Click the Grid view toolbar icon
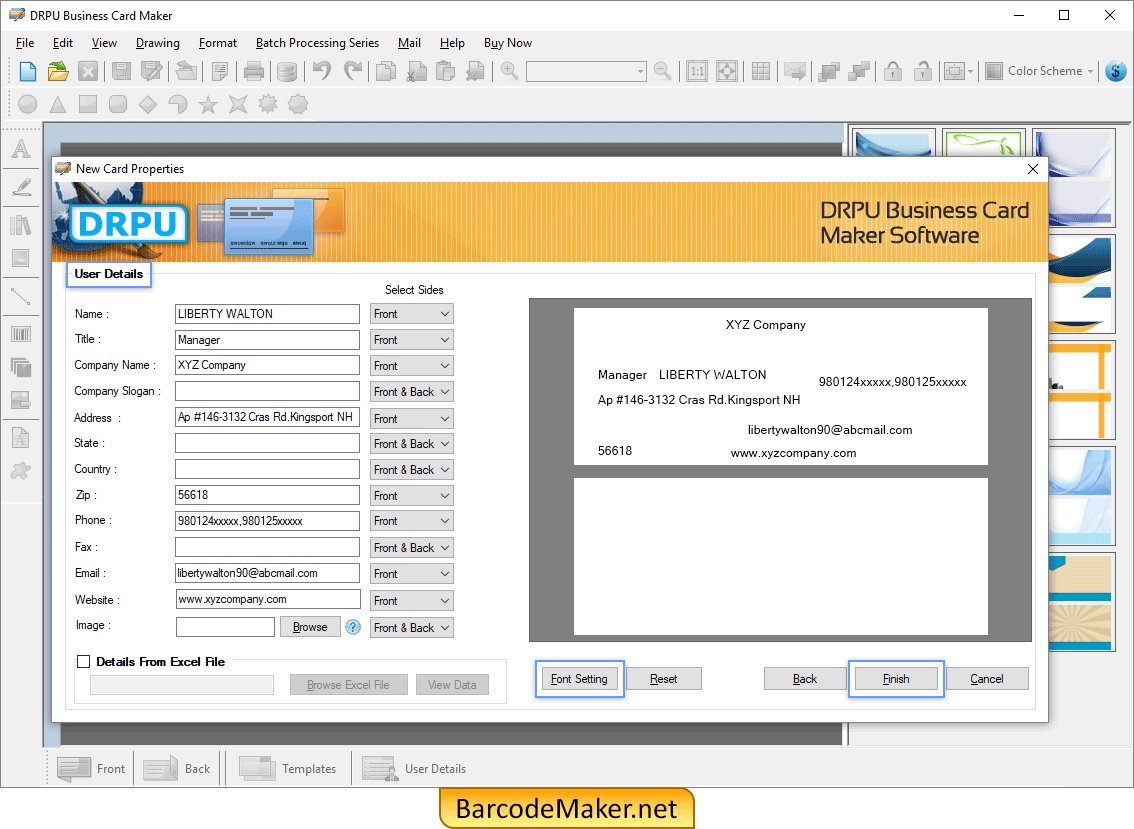 (761, 71)
